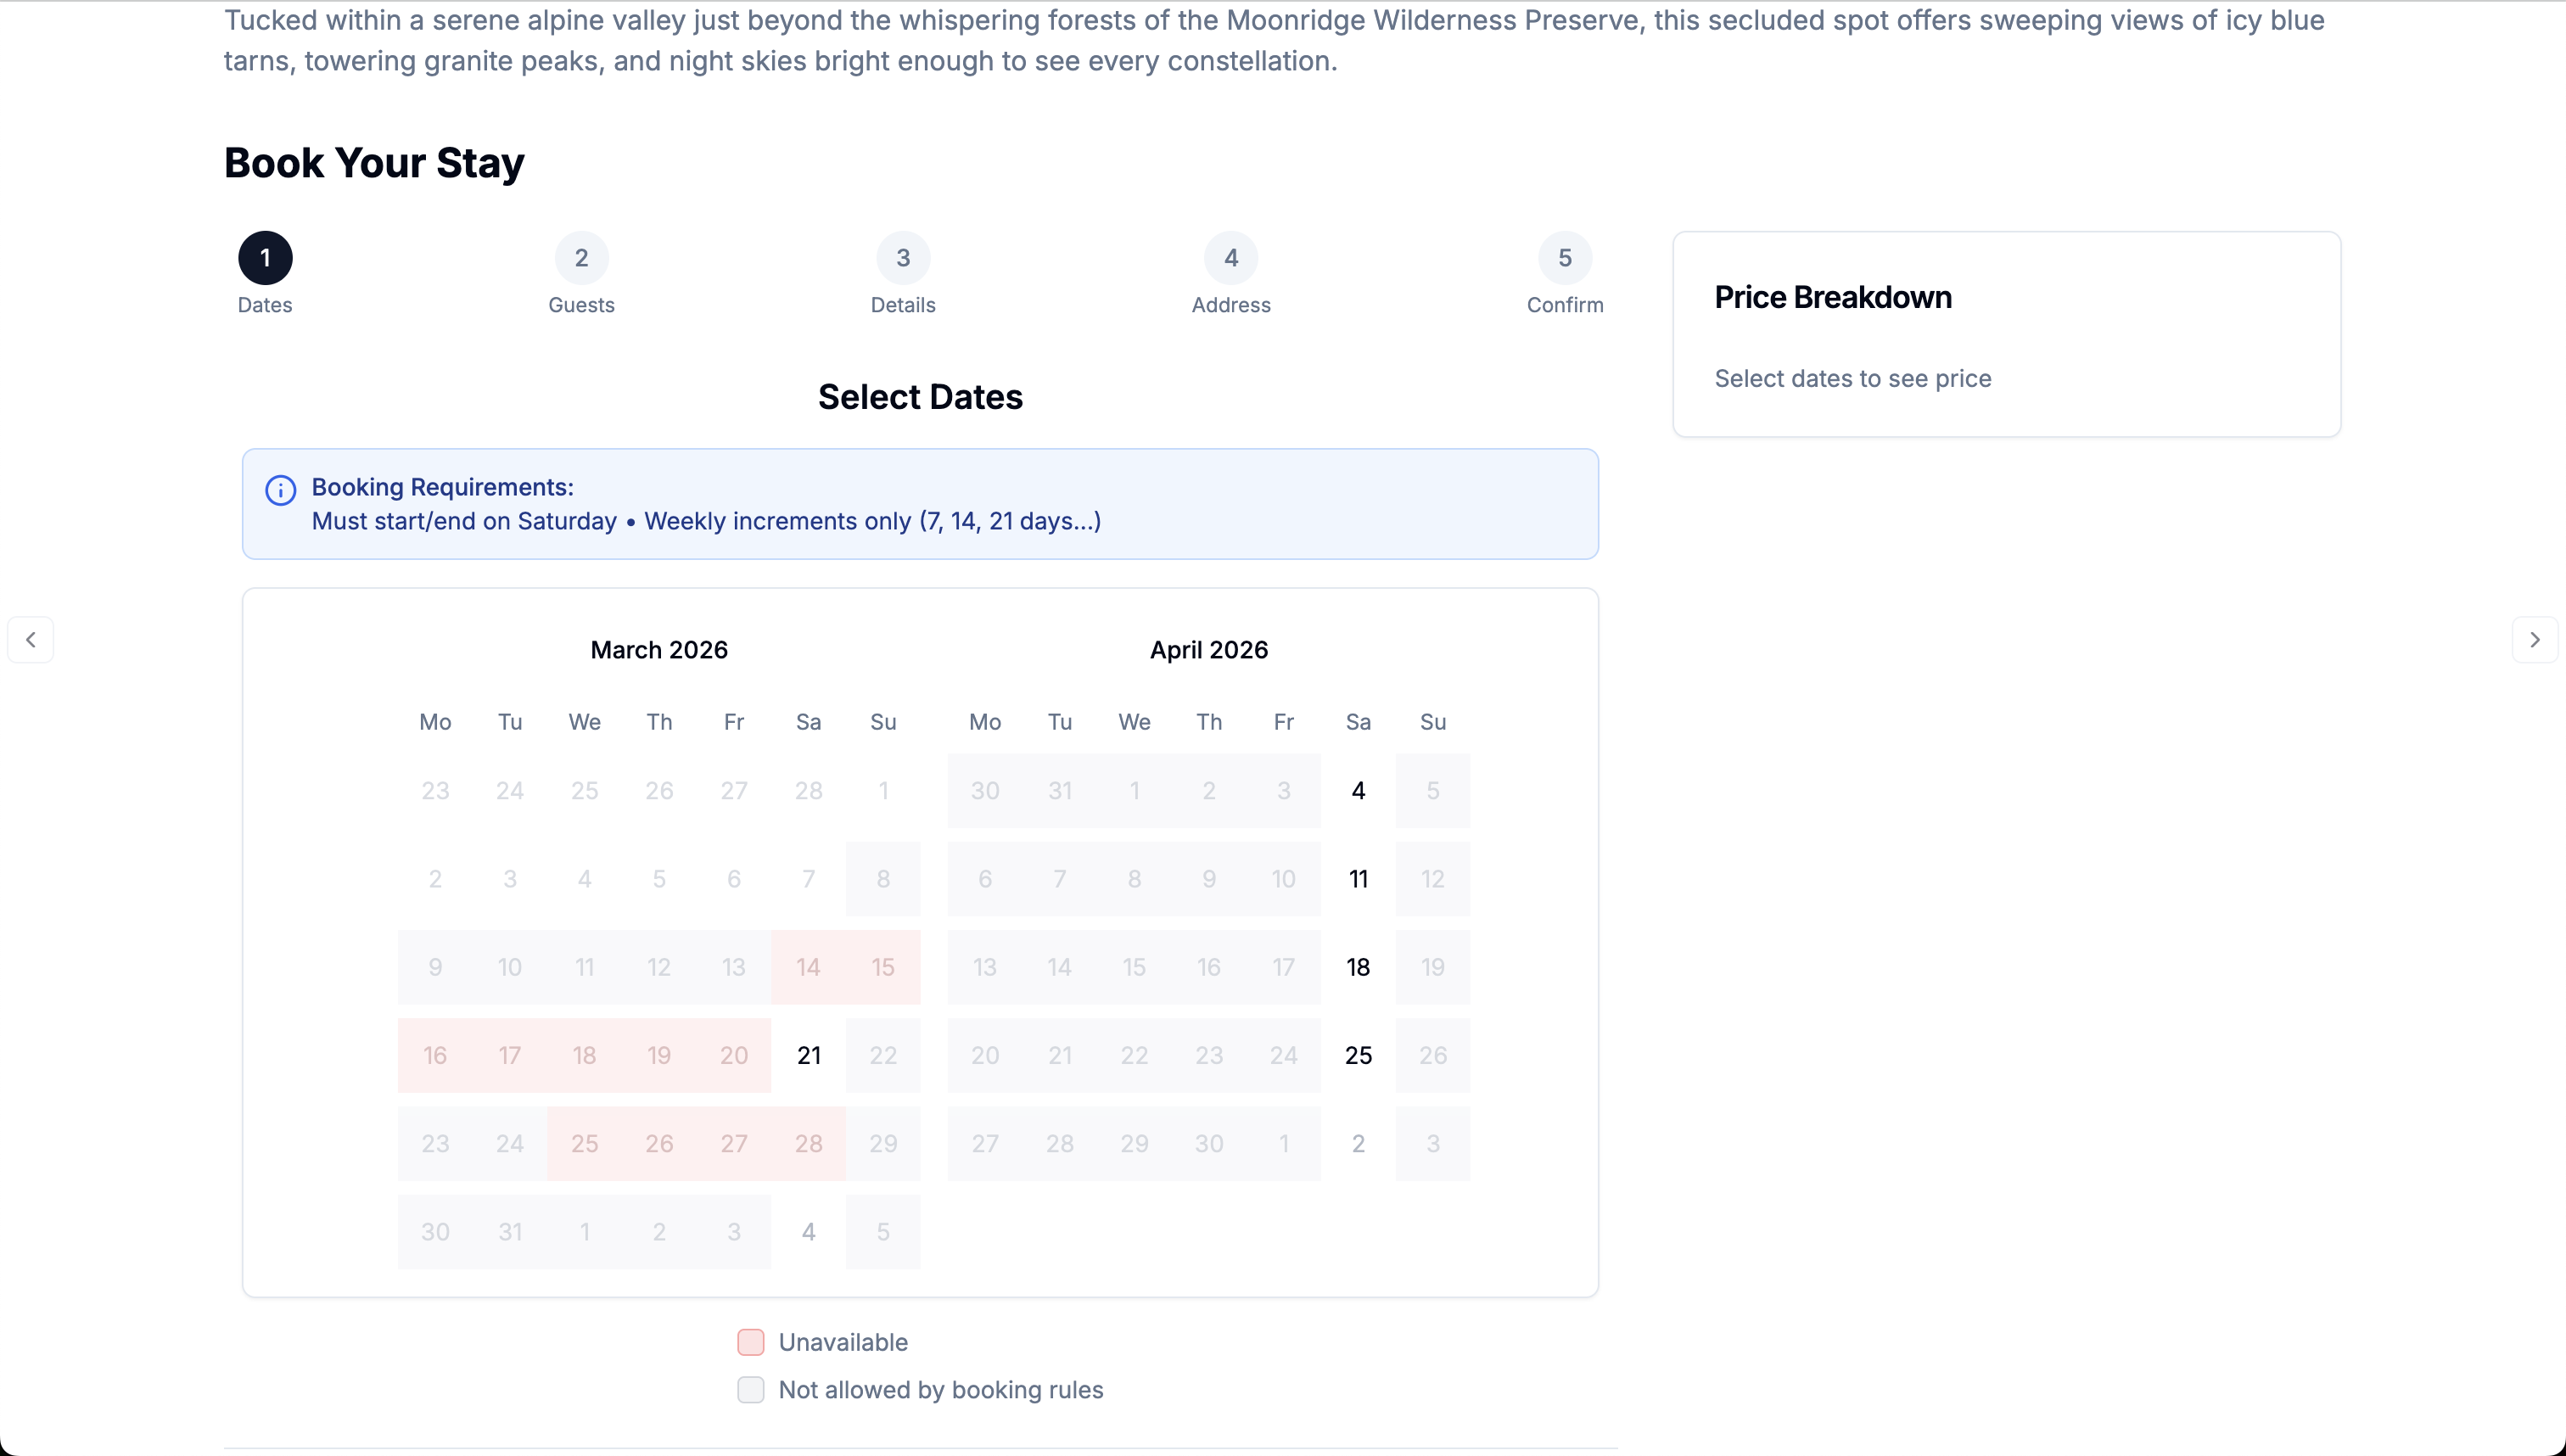The height and width of the screenshot is (1456, 2566).
Task: Click unavailable March 14 date
Action: pyautogui.click(x=809, y=967)
